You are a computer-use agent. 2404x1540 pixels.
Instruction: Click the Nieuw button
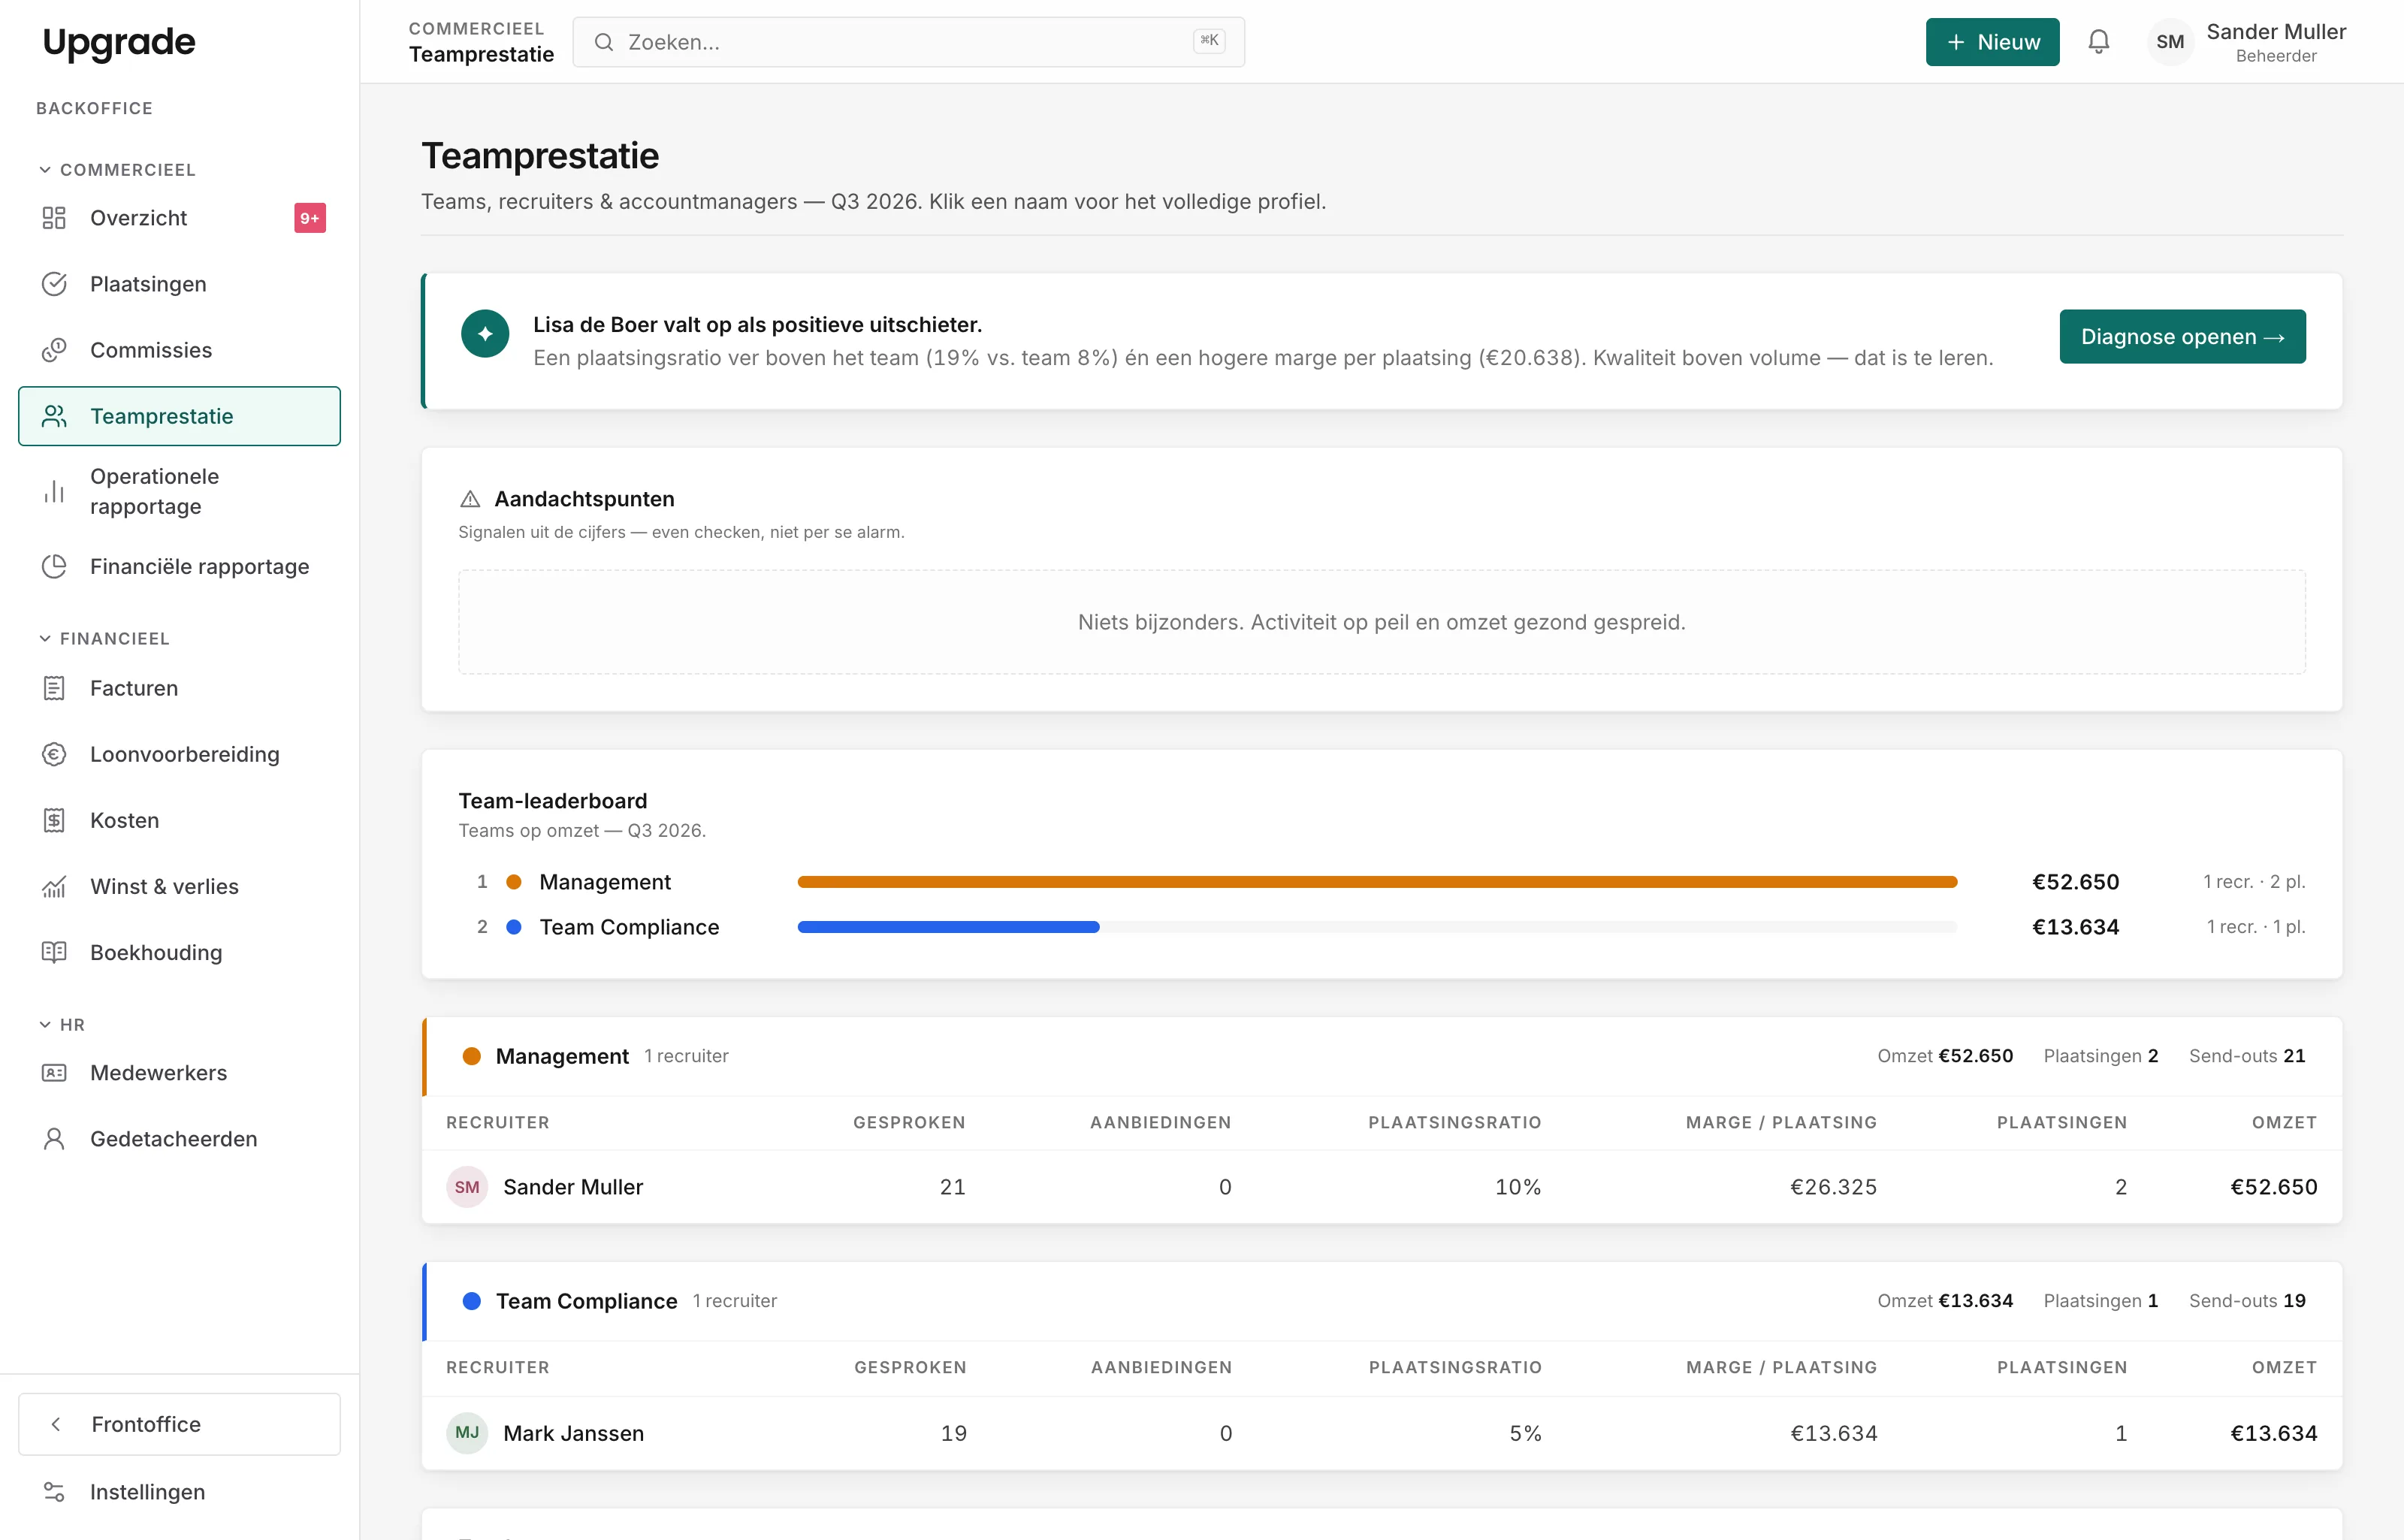point(1992,42)
